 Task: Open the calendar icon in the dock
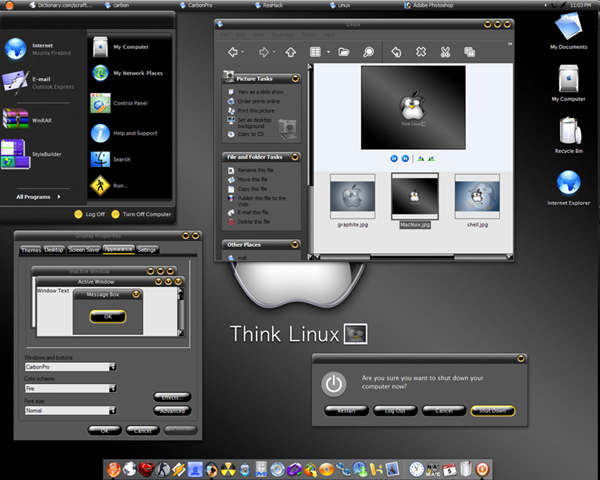[450, 469]
